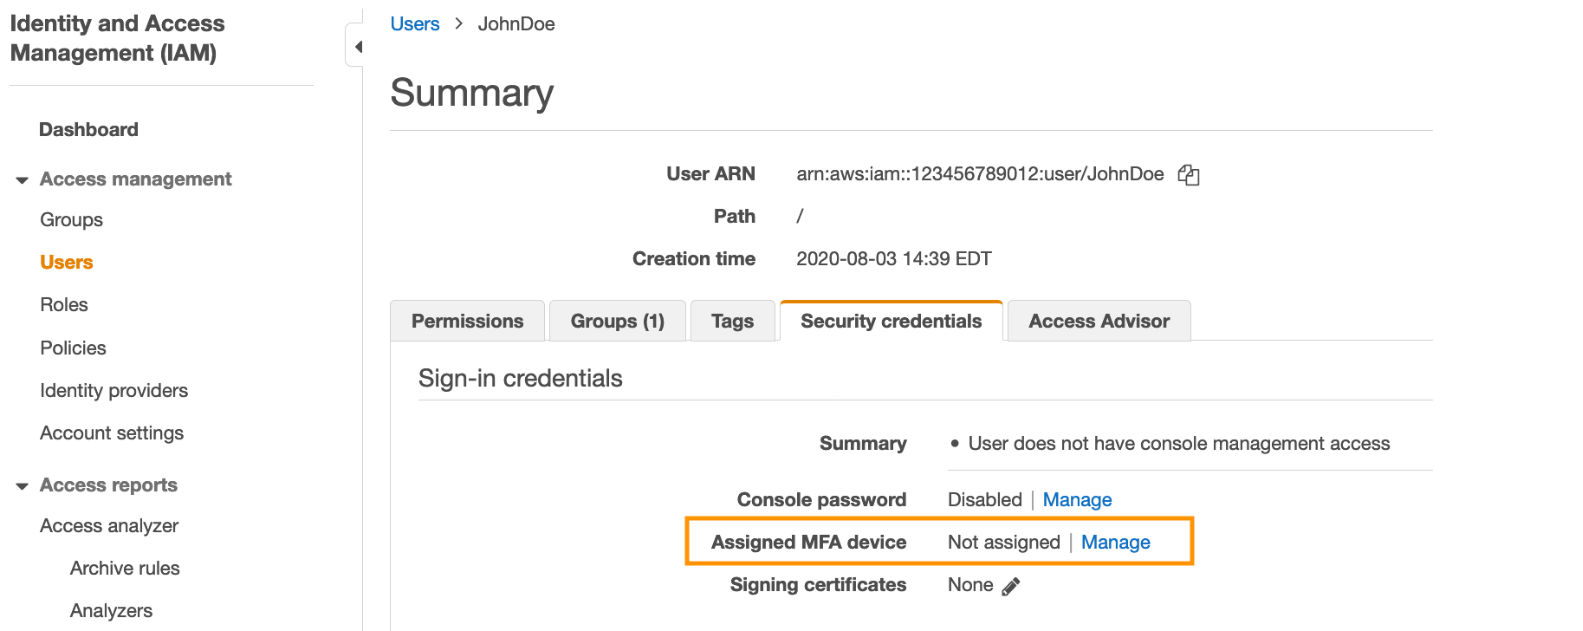Click the Identity and Access Management title
1583x631 pixels.
click(117, 38)
